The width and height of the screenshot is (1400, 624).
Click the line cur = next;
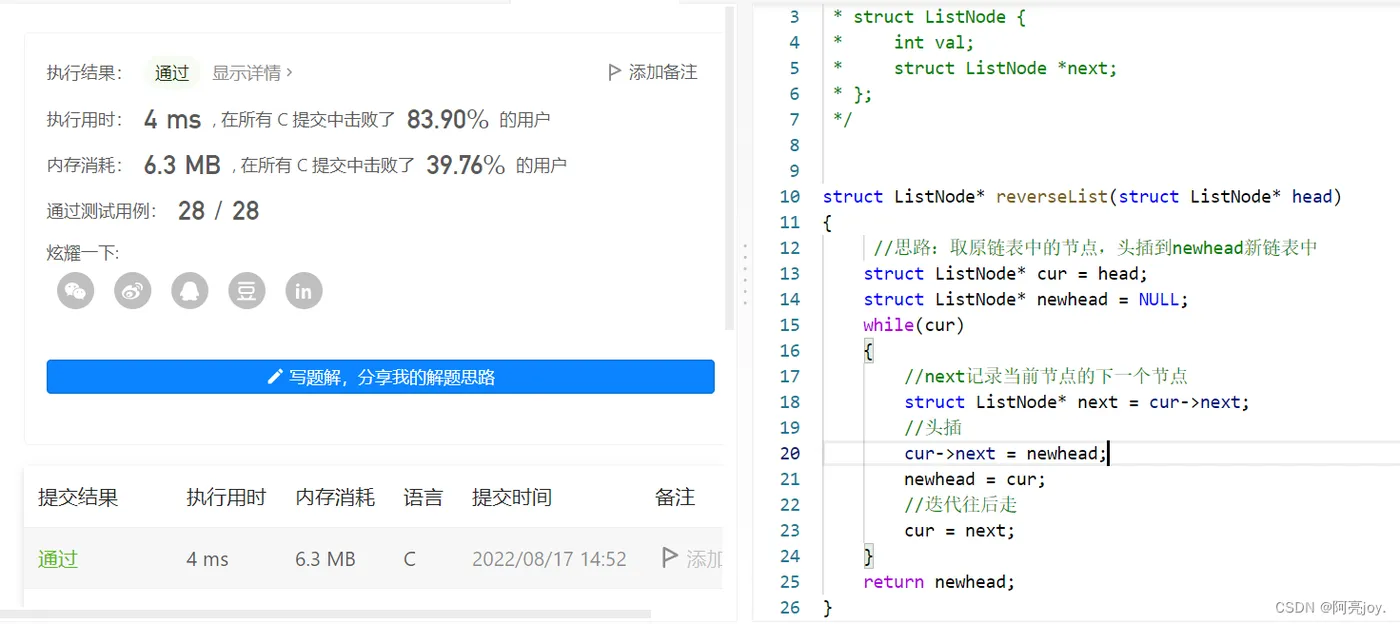tap(960, 530)
